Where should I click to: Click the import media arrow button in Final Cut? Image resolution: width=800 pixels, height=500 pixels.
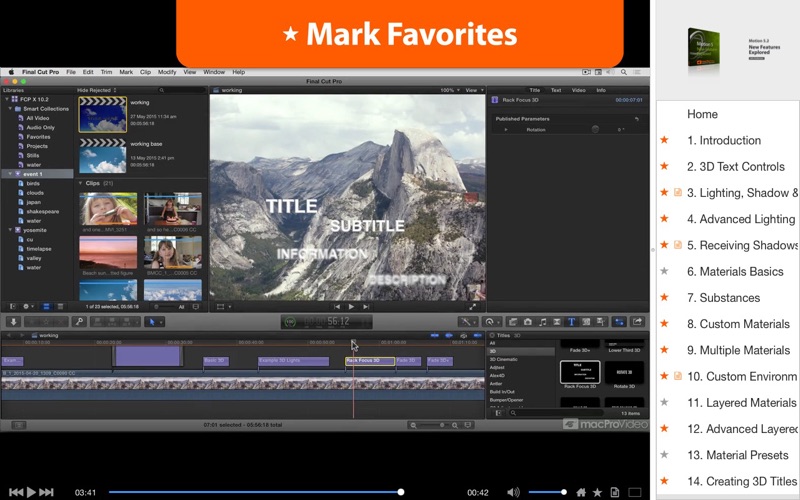14,321
